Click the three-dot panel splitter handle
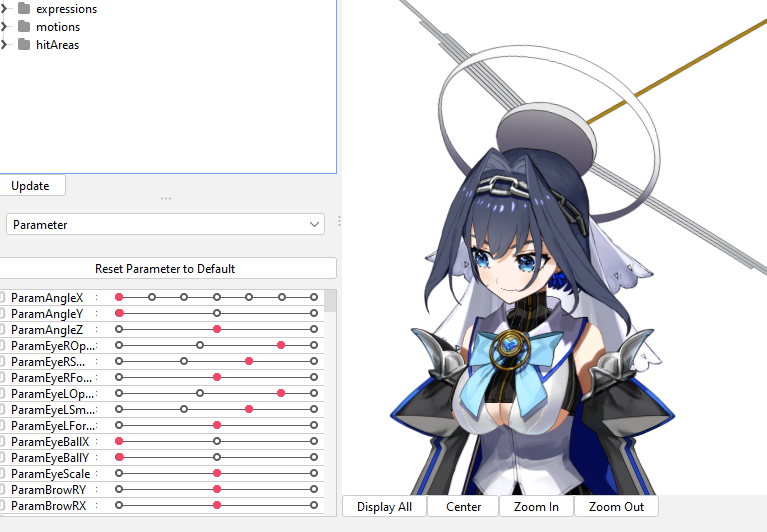The image size is (767, 532). point(166,199)
